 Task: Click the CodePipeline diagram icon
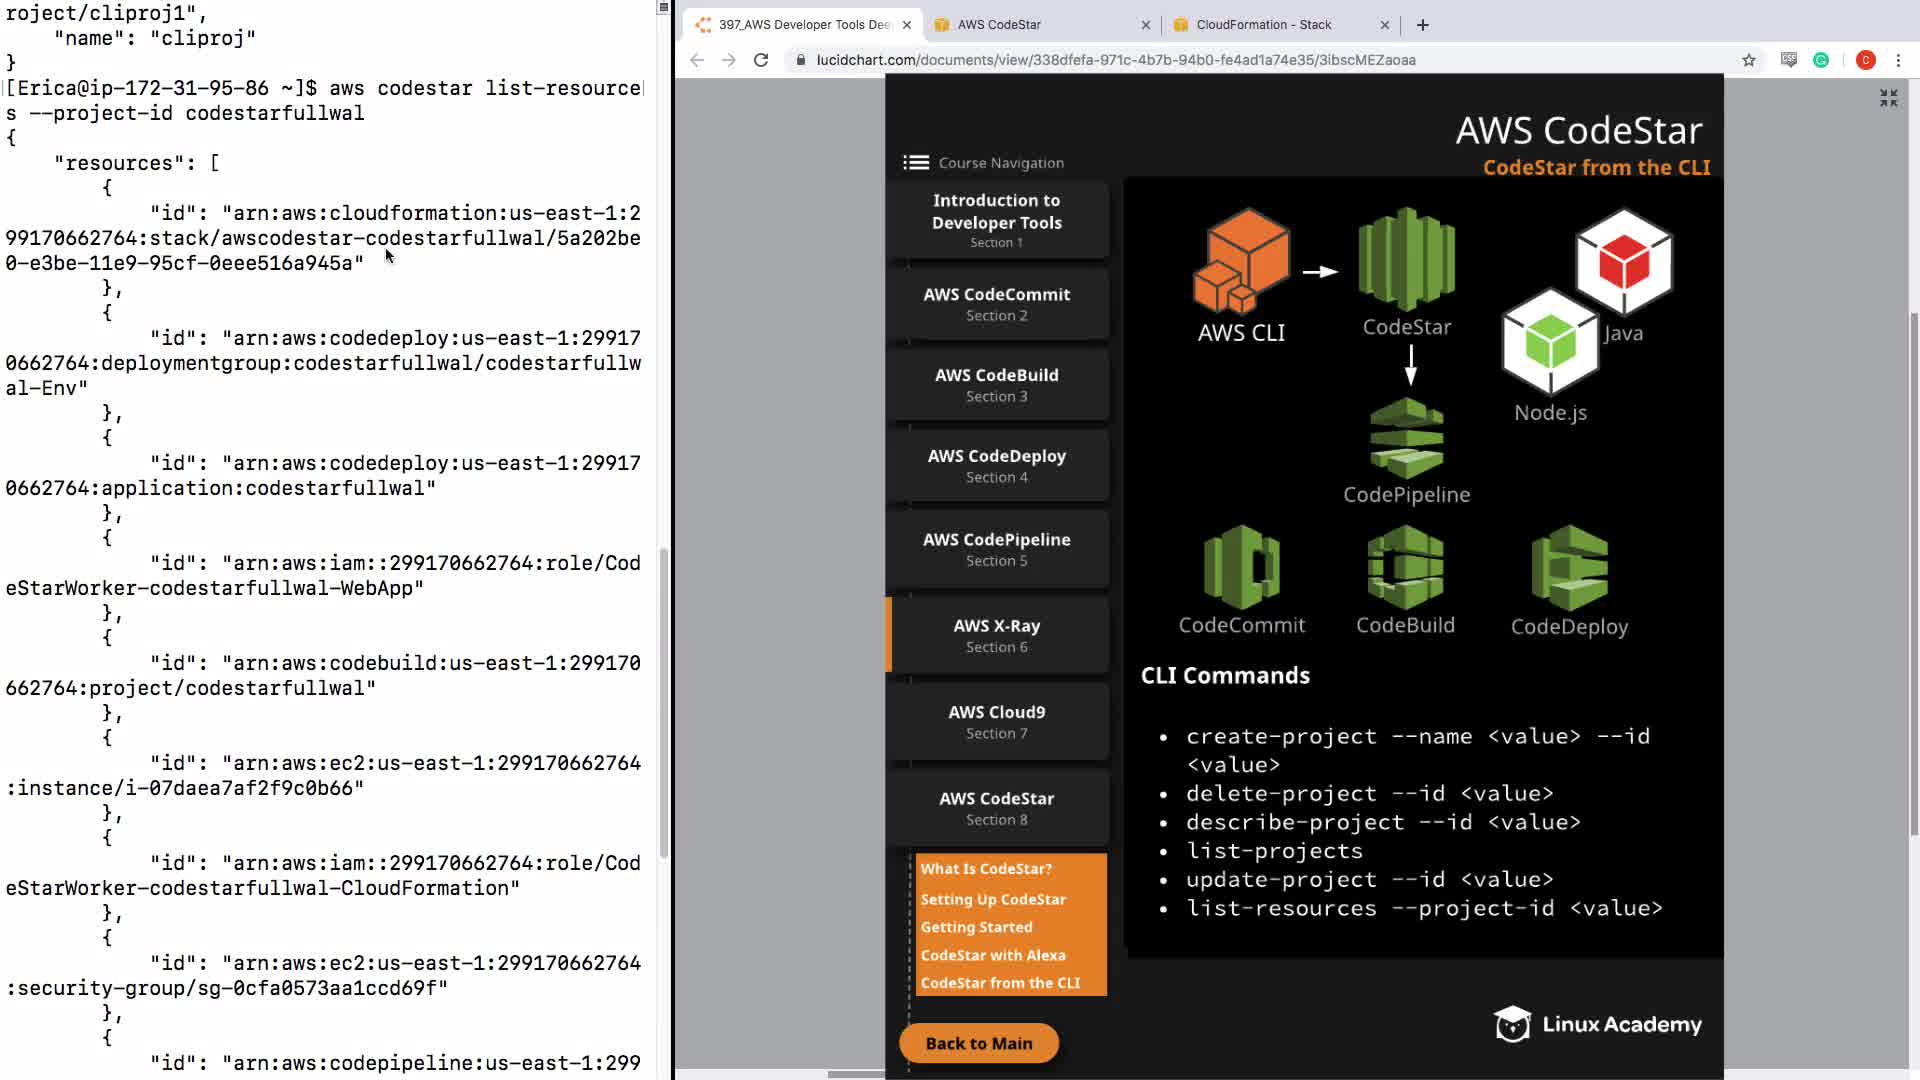click(1406, 438)
